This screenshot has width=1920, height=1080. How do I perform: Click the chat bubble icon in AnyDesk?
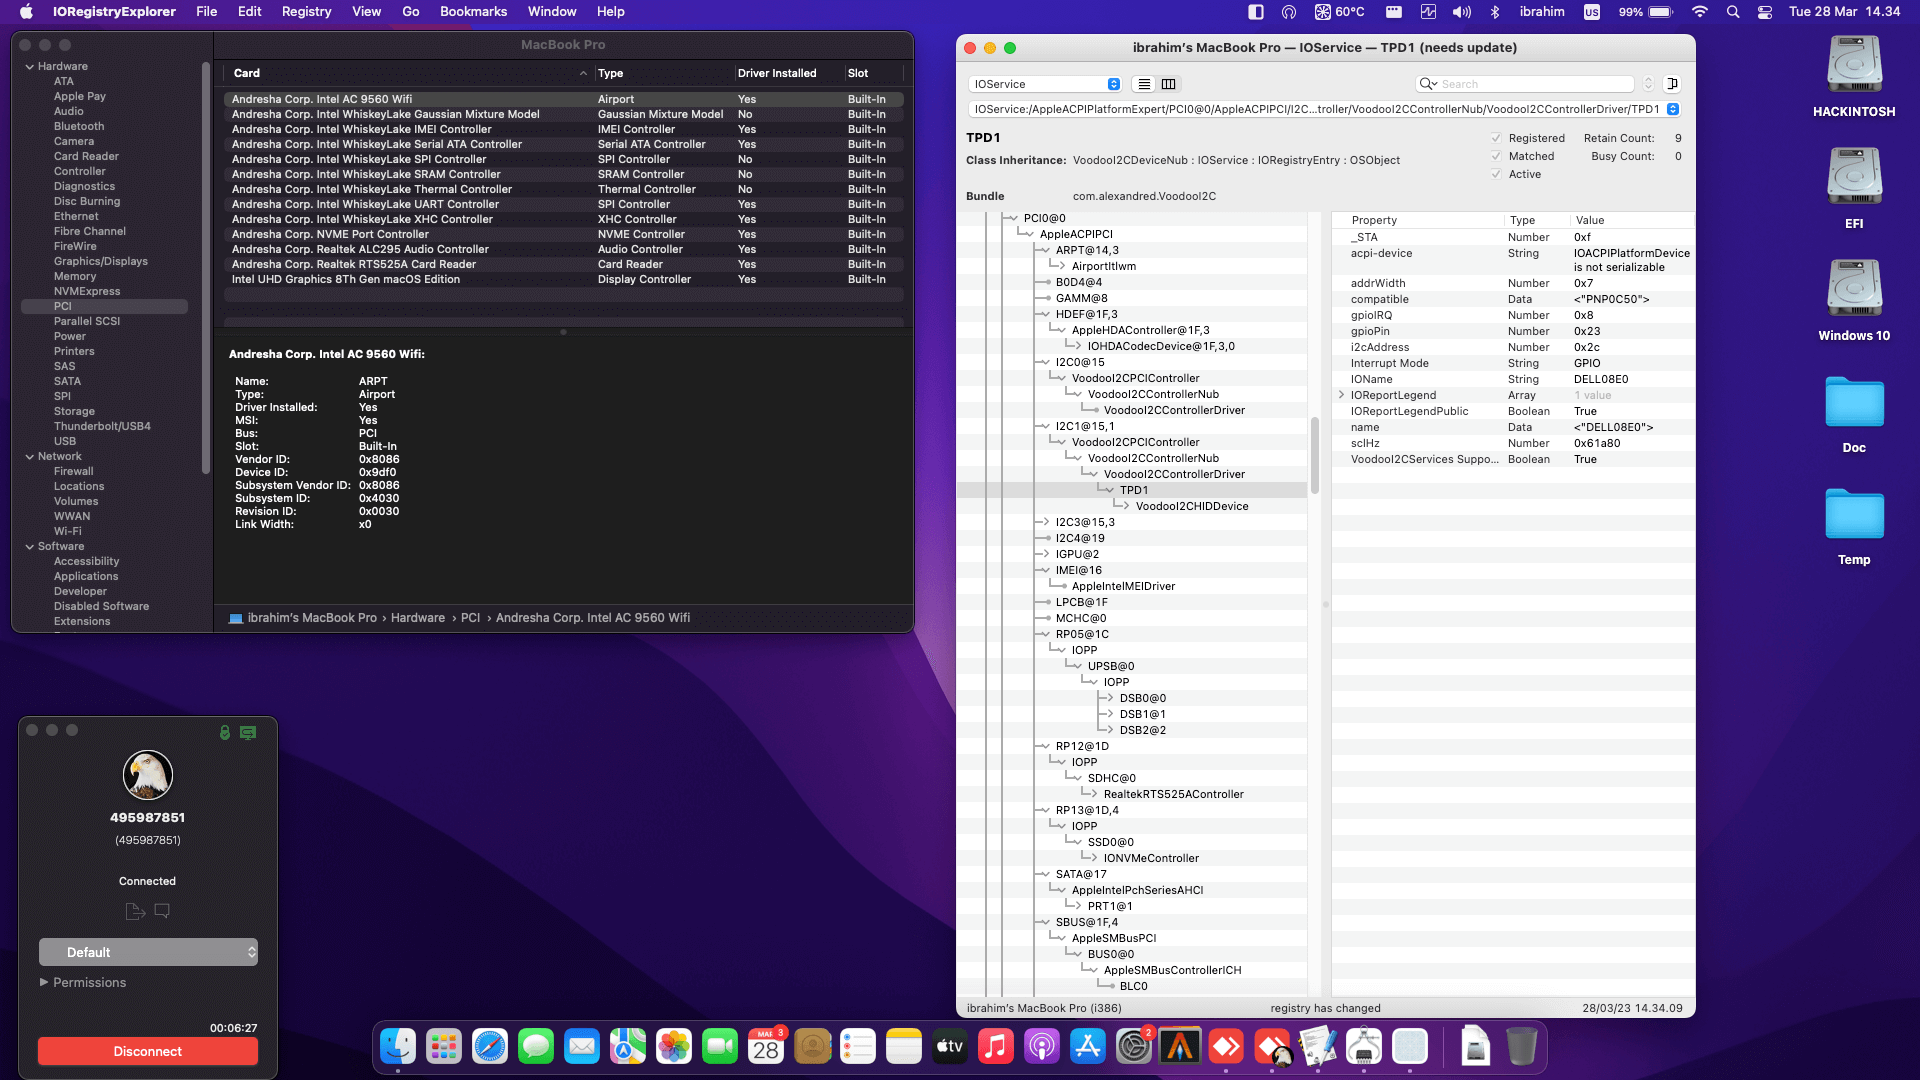(162, 911)
